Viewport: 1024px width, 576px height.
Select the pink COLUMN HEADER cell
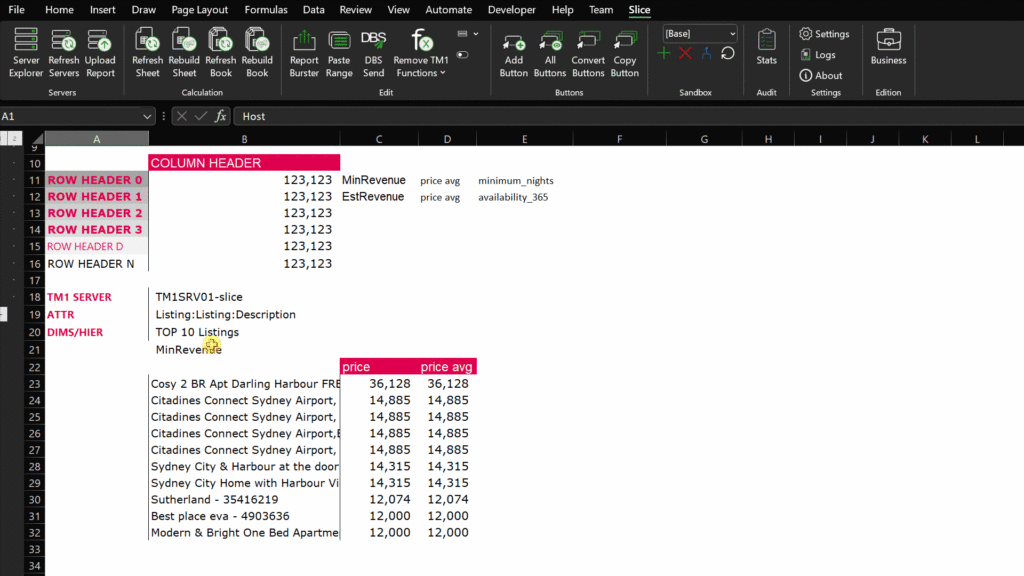tap(244, 163)
